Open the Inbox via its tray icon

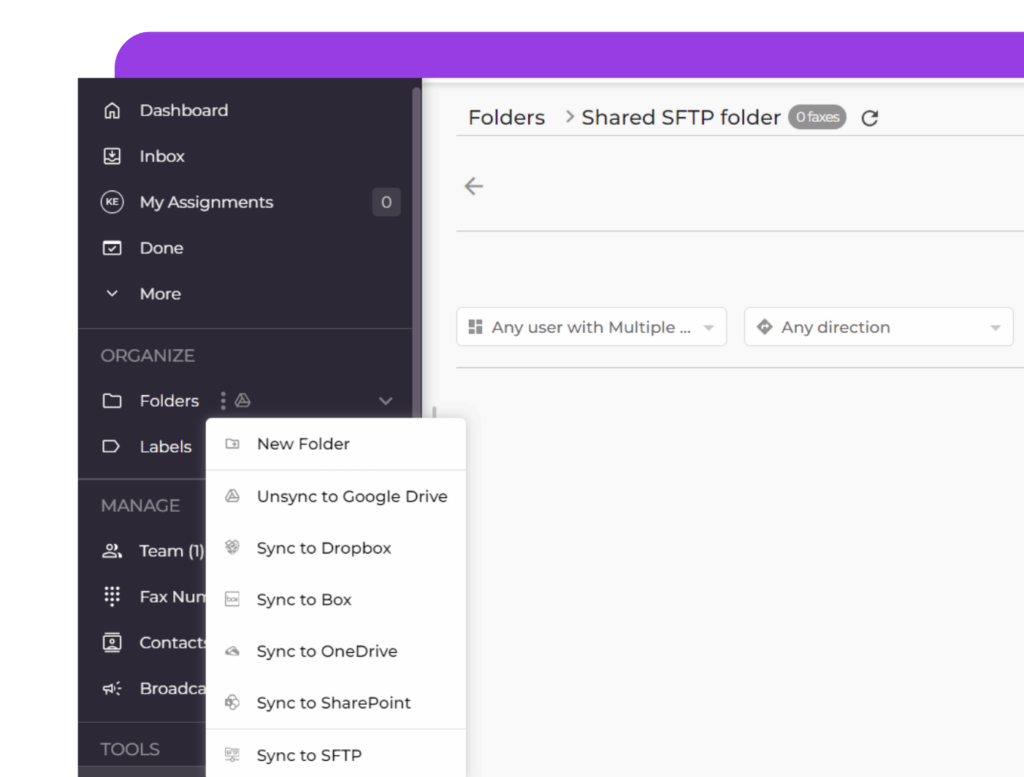pos(113,156)
